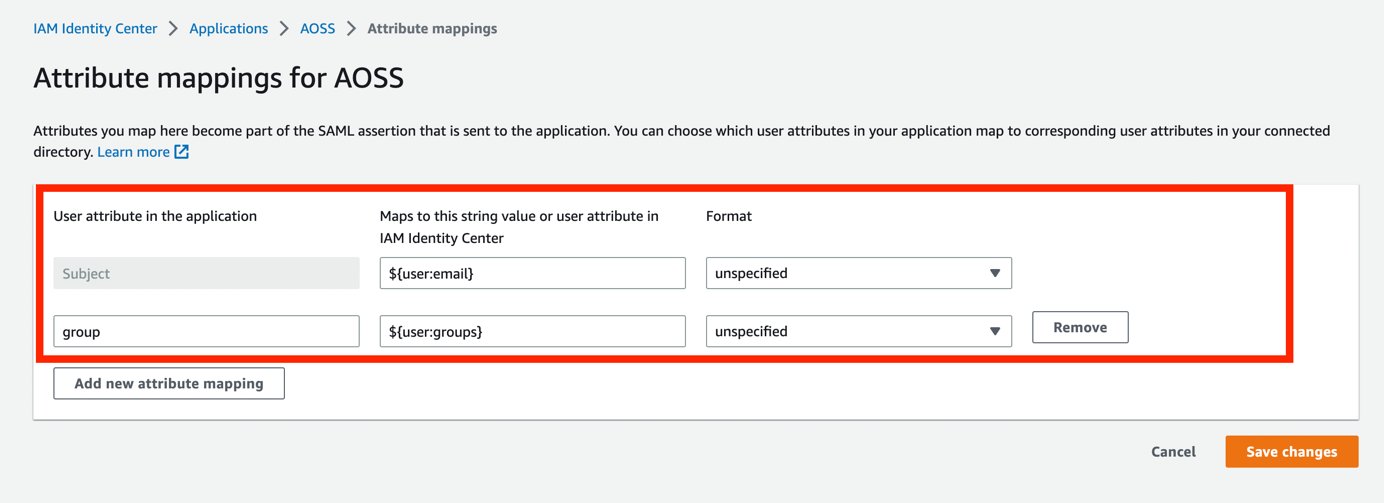1384x503 pixels.
Task: Click the Learn more link
Action: (x=133, y=152)
